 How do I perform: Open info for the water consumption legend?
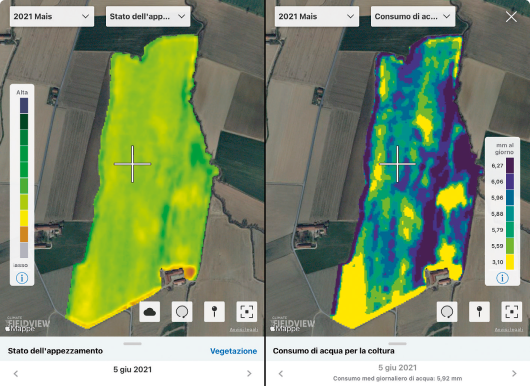pyautogui.click(x=502, y=278)
